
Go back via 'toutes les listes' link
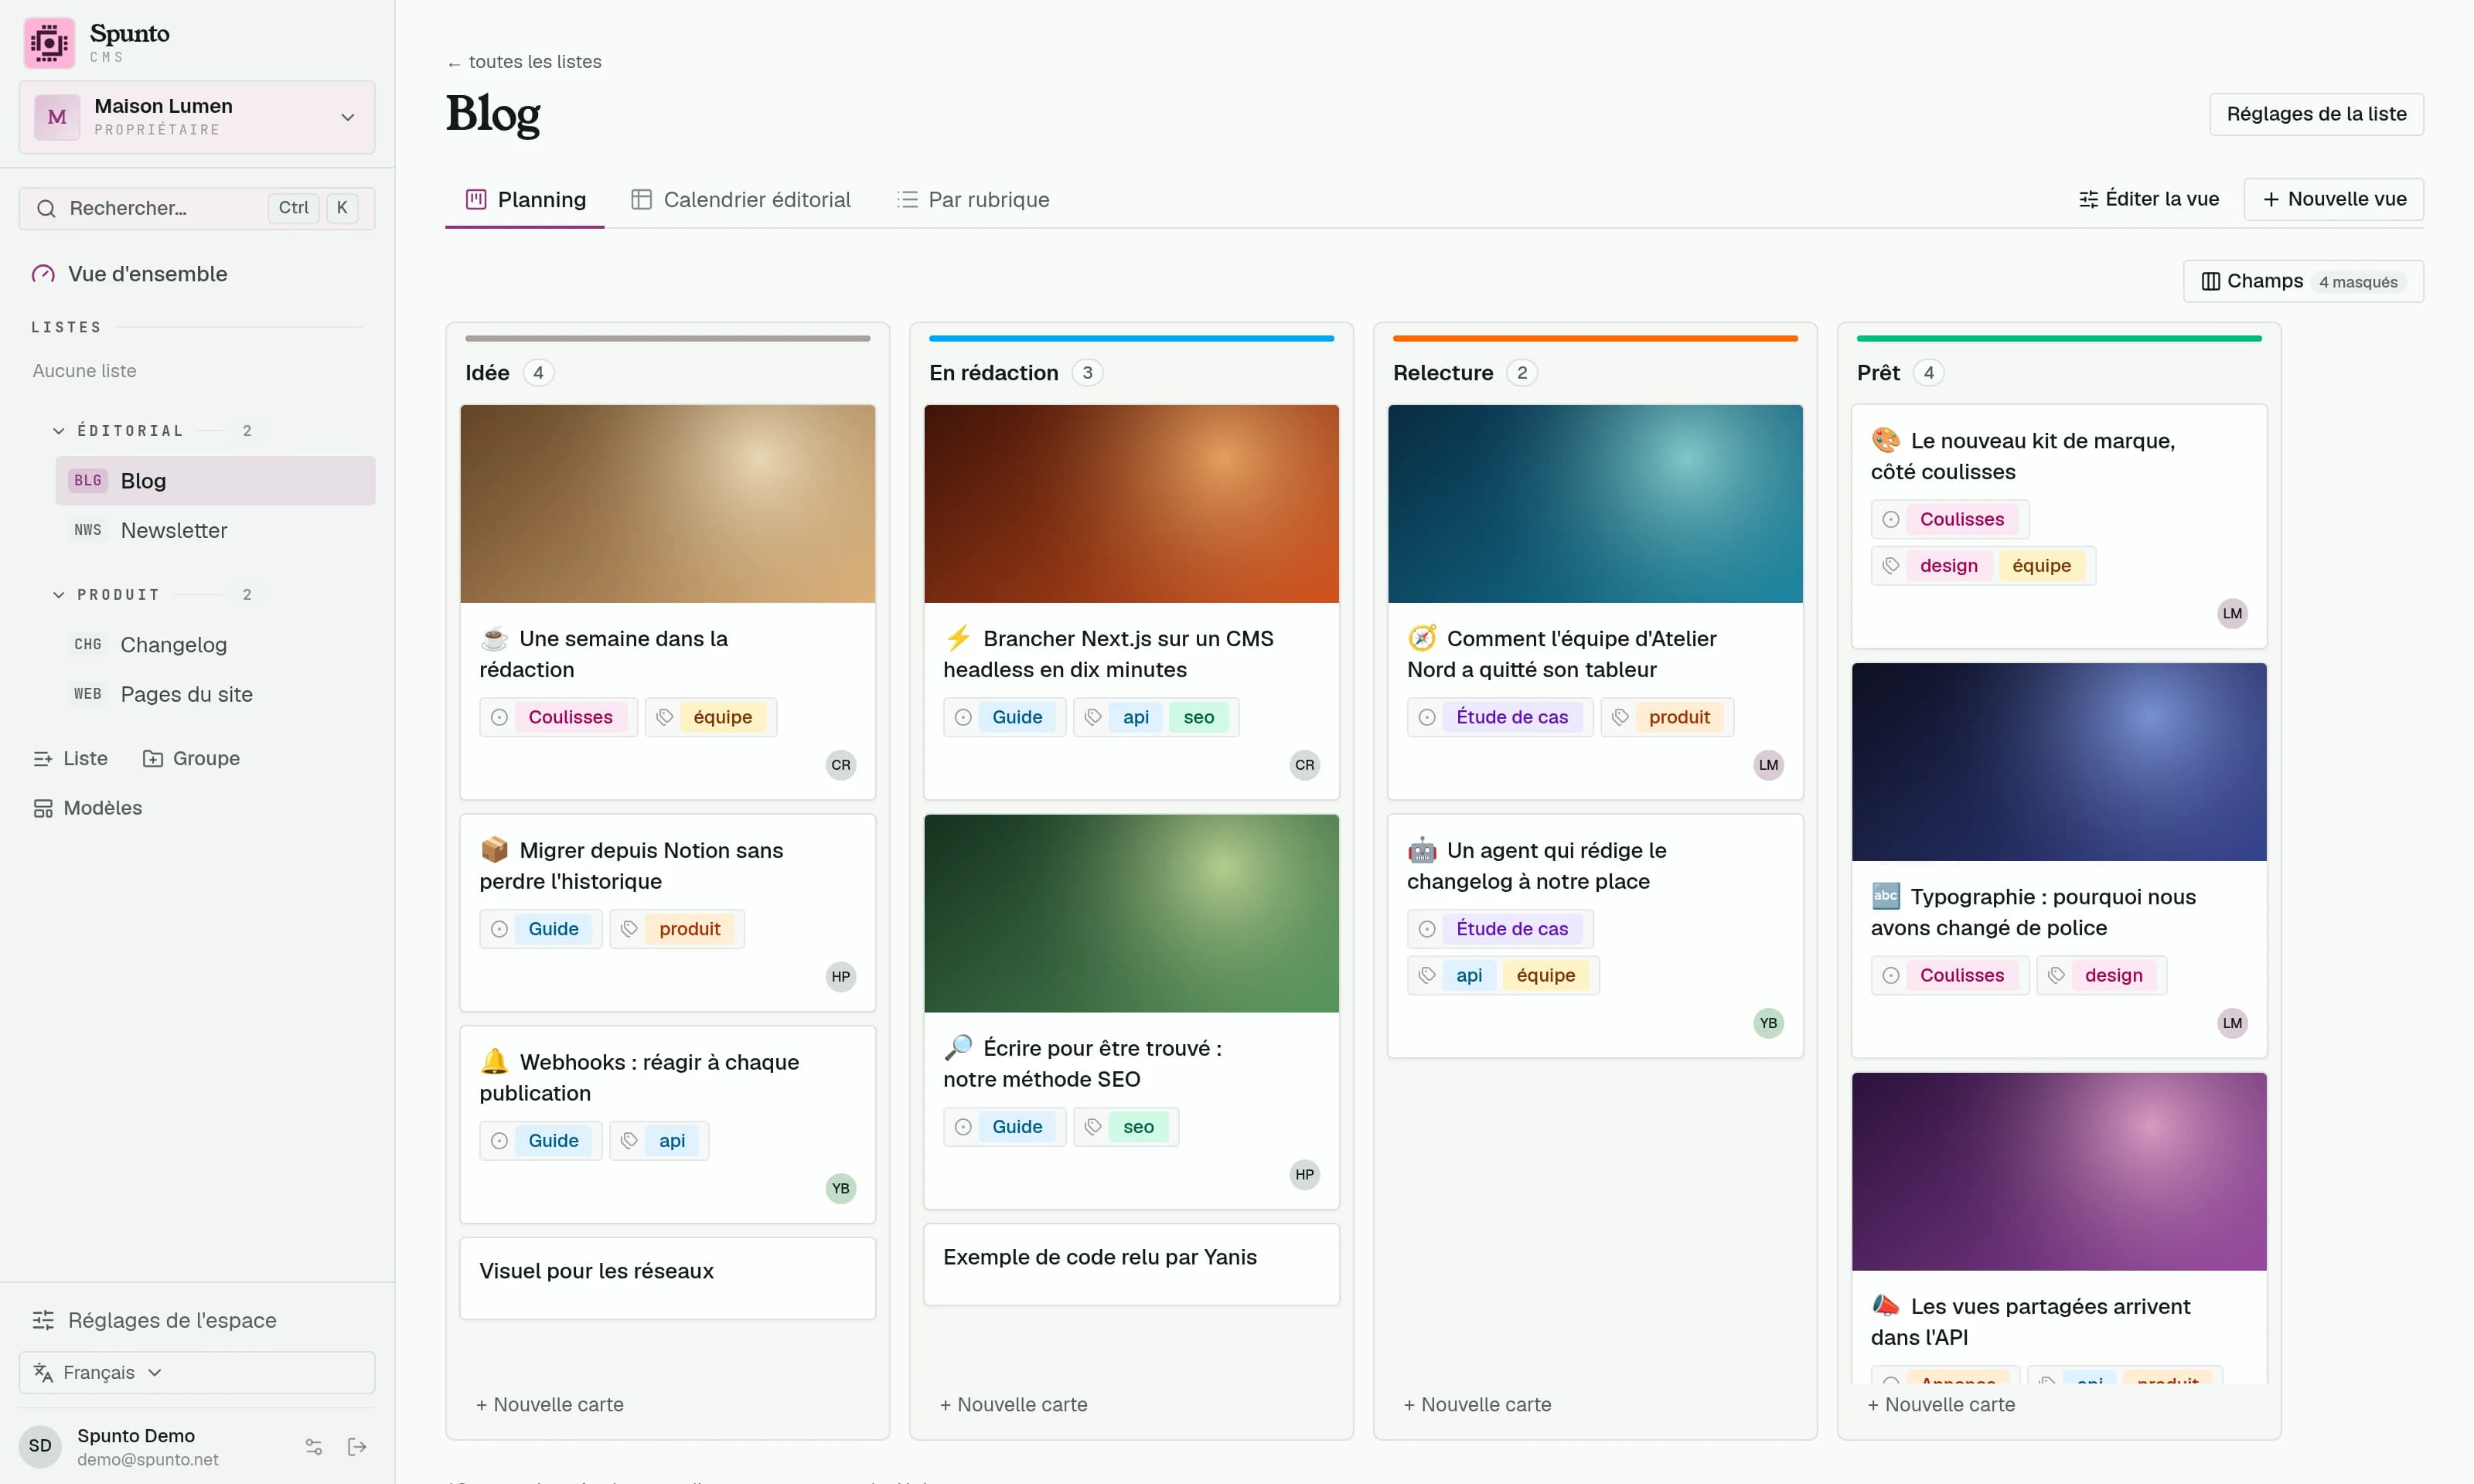pos(524,62)
